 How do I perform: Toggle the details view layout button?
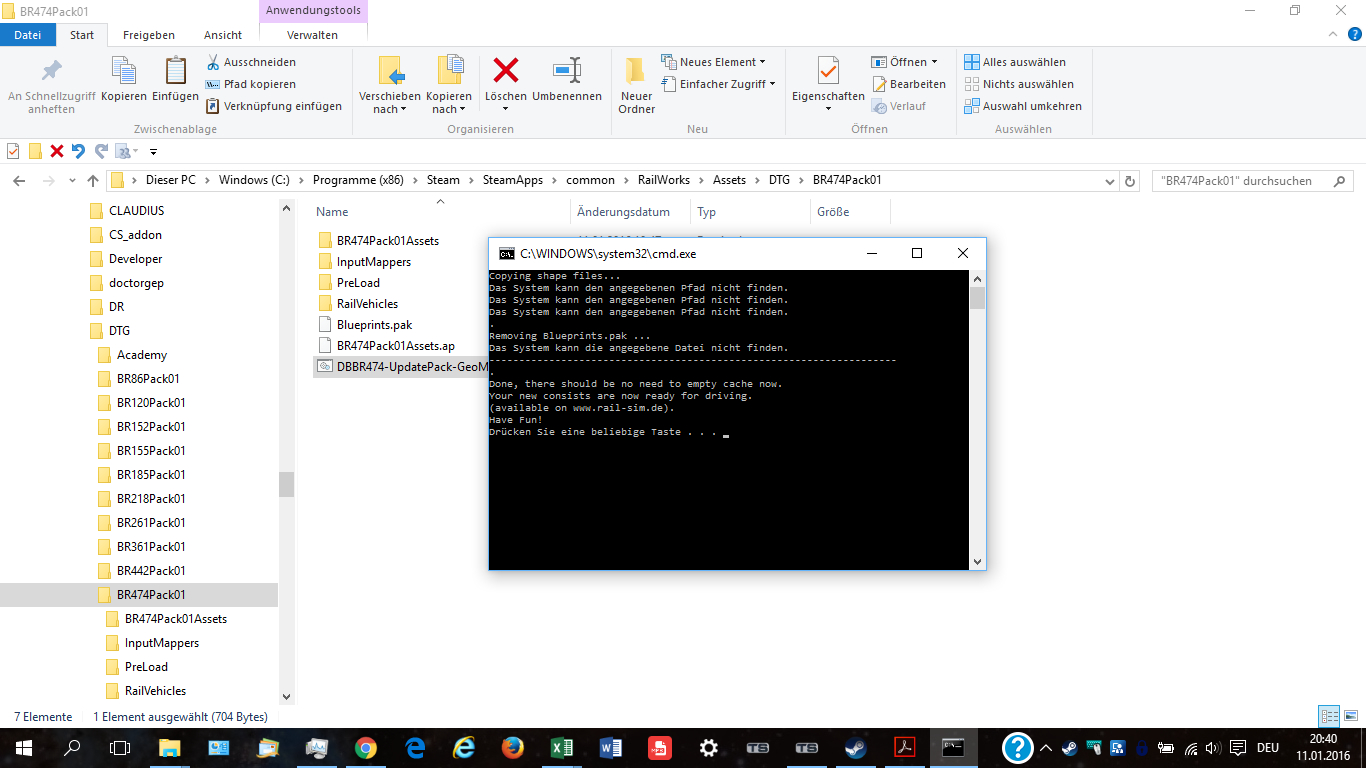[x=1329, y=716]
